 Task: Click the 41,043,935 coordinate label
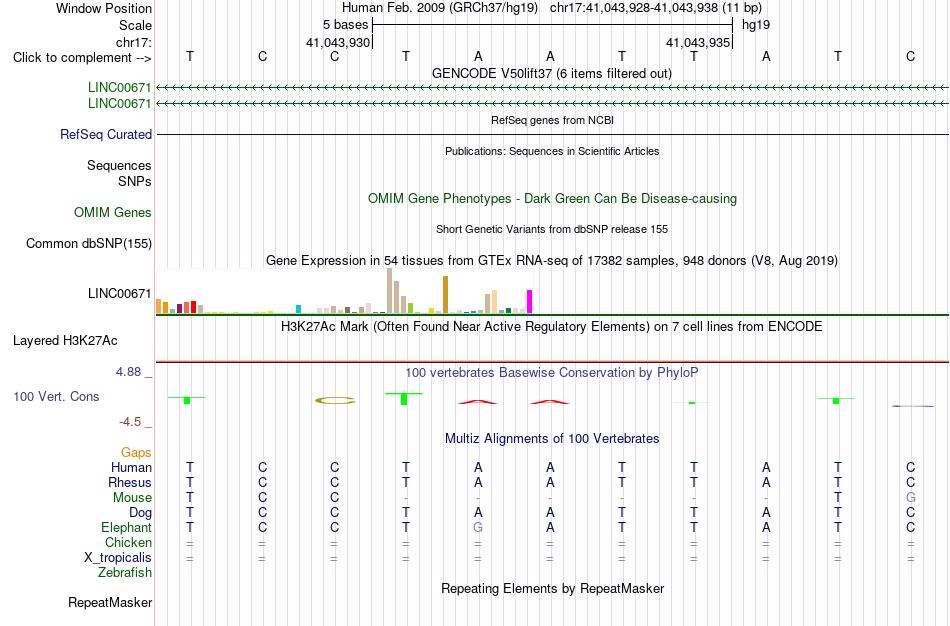[x=697, y=42]
